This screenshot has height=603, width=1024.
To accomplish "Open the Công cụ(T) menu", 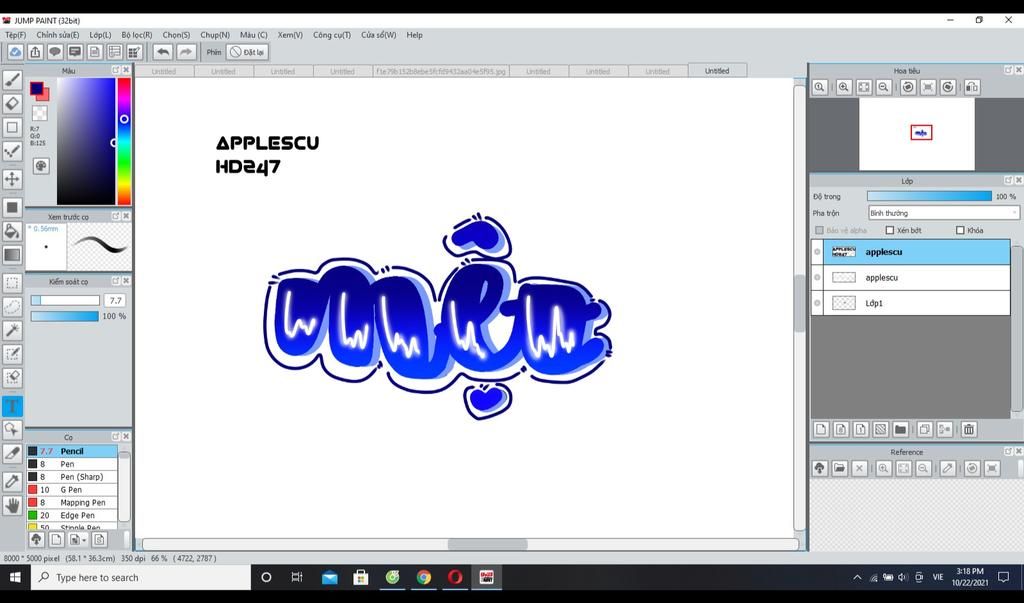I will tap(332, 35).
